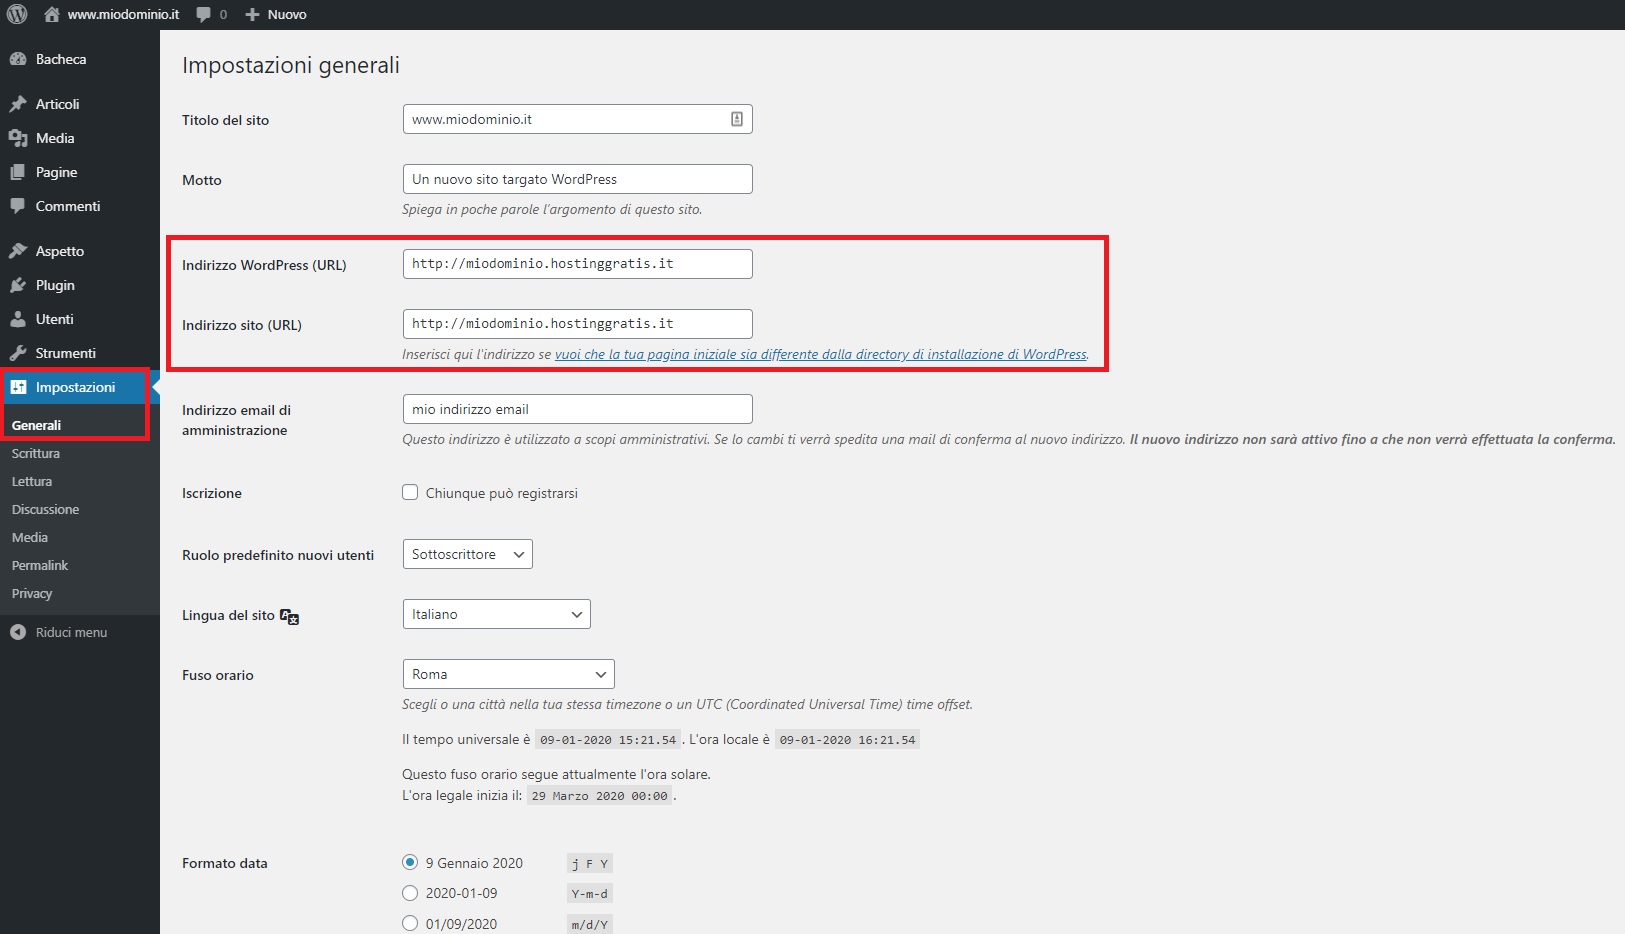The height and width of the screenshot is (934, 1625).
Task: Click the home icon beside www.miodominio.it
Action: click(52, 14)
